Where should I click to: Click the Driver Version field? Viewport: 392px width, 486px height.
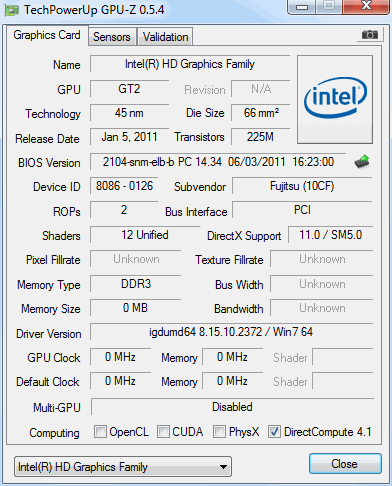coord(231,332)
